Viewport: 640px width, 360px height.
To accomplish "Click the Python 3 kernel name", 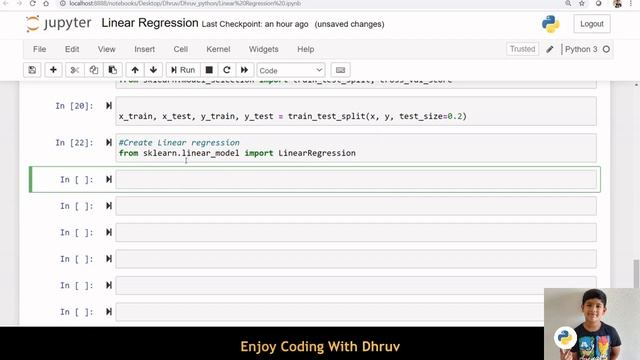I will [x=581, y=49].
